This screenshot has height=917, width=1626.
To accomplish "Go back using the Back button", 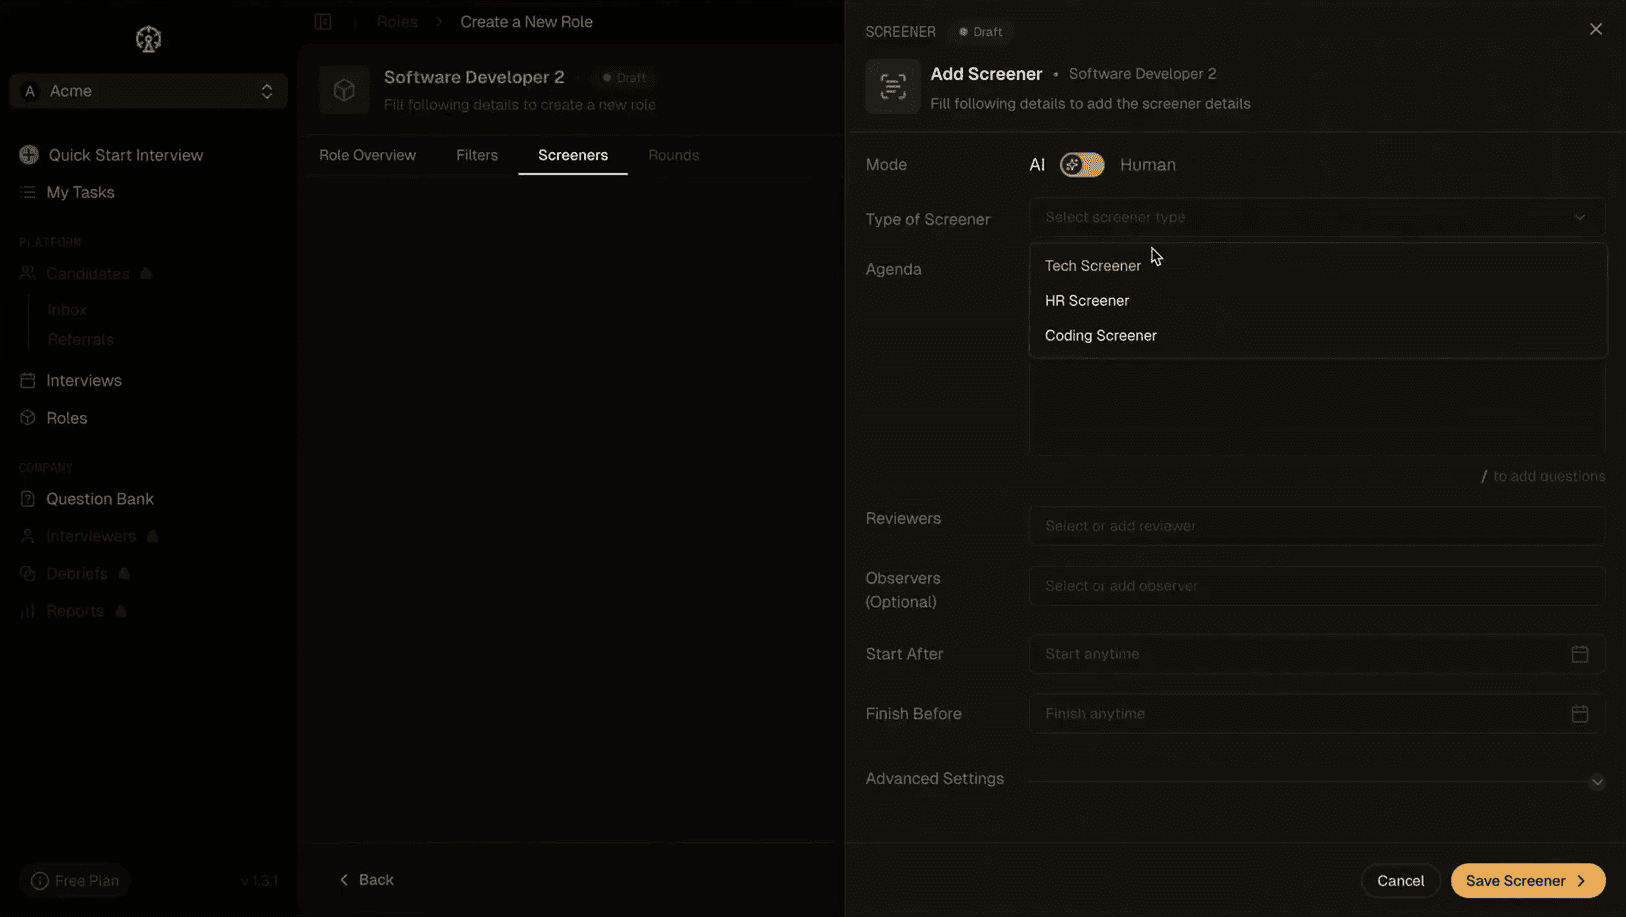I will (x=366, y=880).
